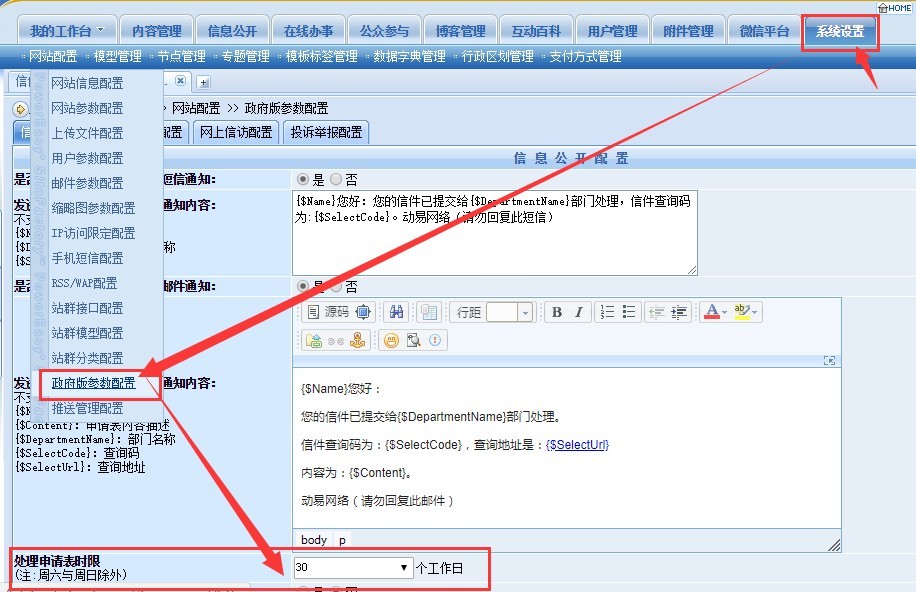Open the 行距 line spacing dropdown
Screen dimensions: 916x592
(x=525, y=313)
